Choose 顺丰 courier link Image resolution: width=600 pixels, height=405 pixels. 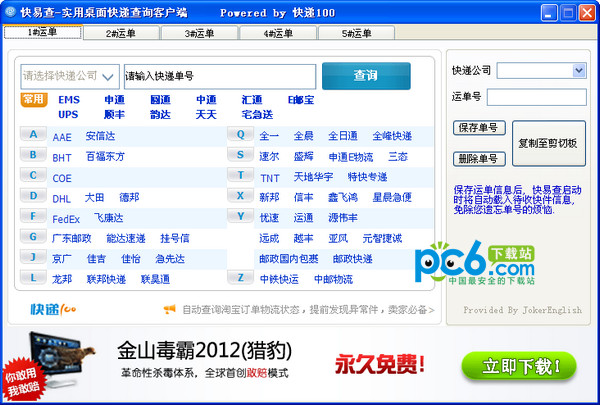(x=114, y=114)
